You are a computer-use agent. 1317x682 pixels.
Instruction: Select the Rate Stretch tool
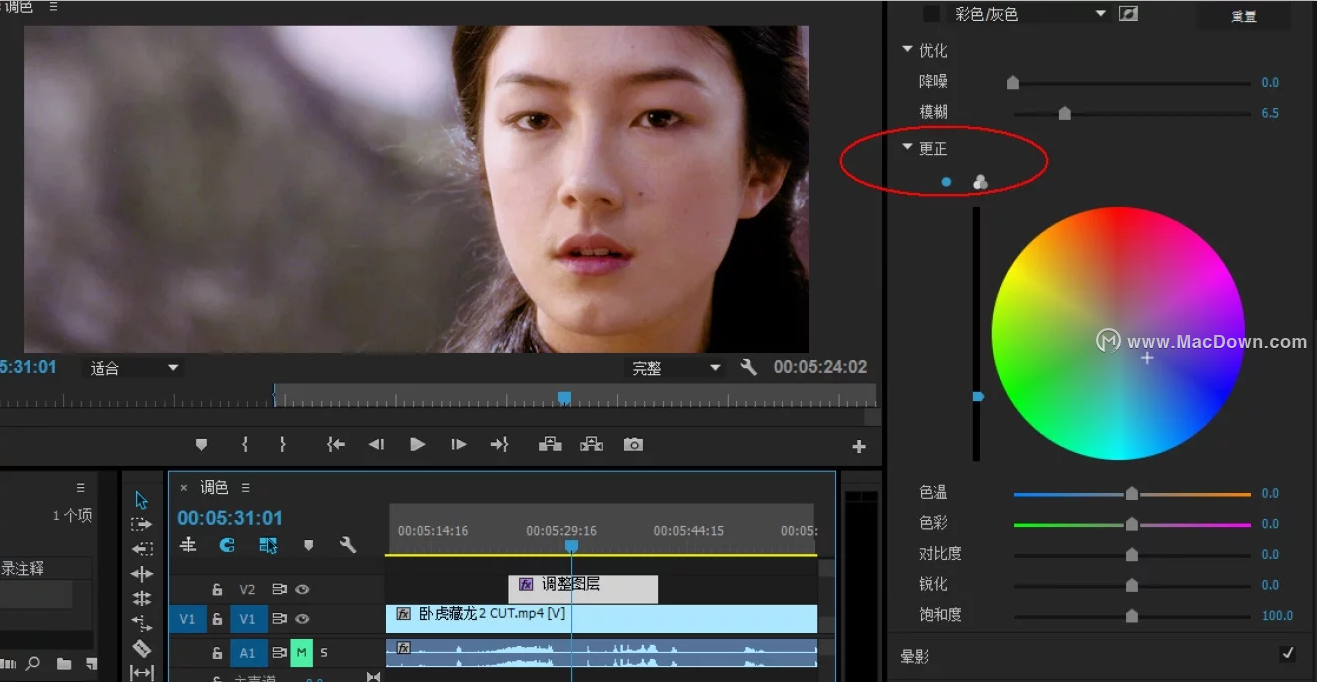point(142,598)
